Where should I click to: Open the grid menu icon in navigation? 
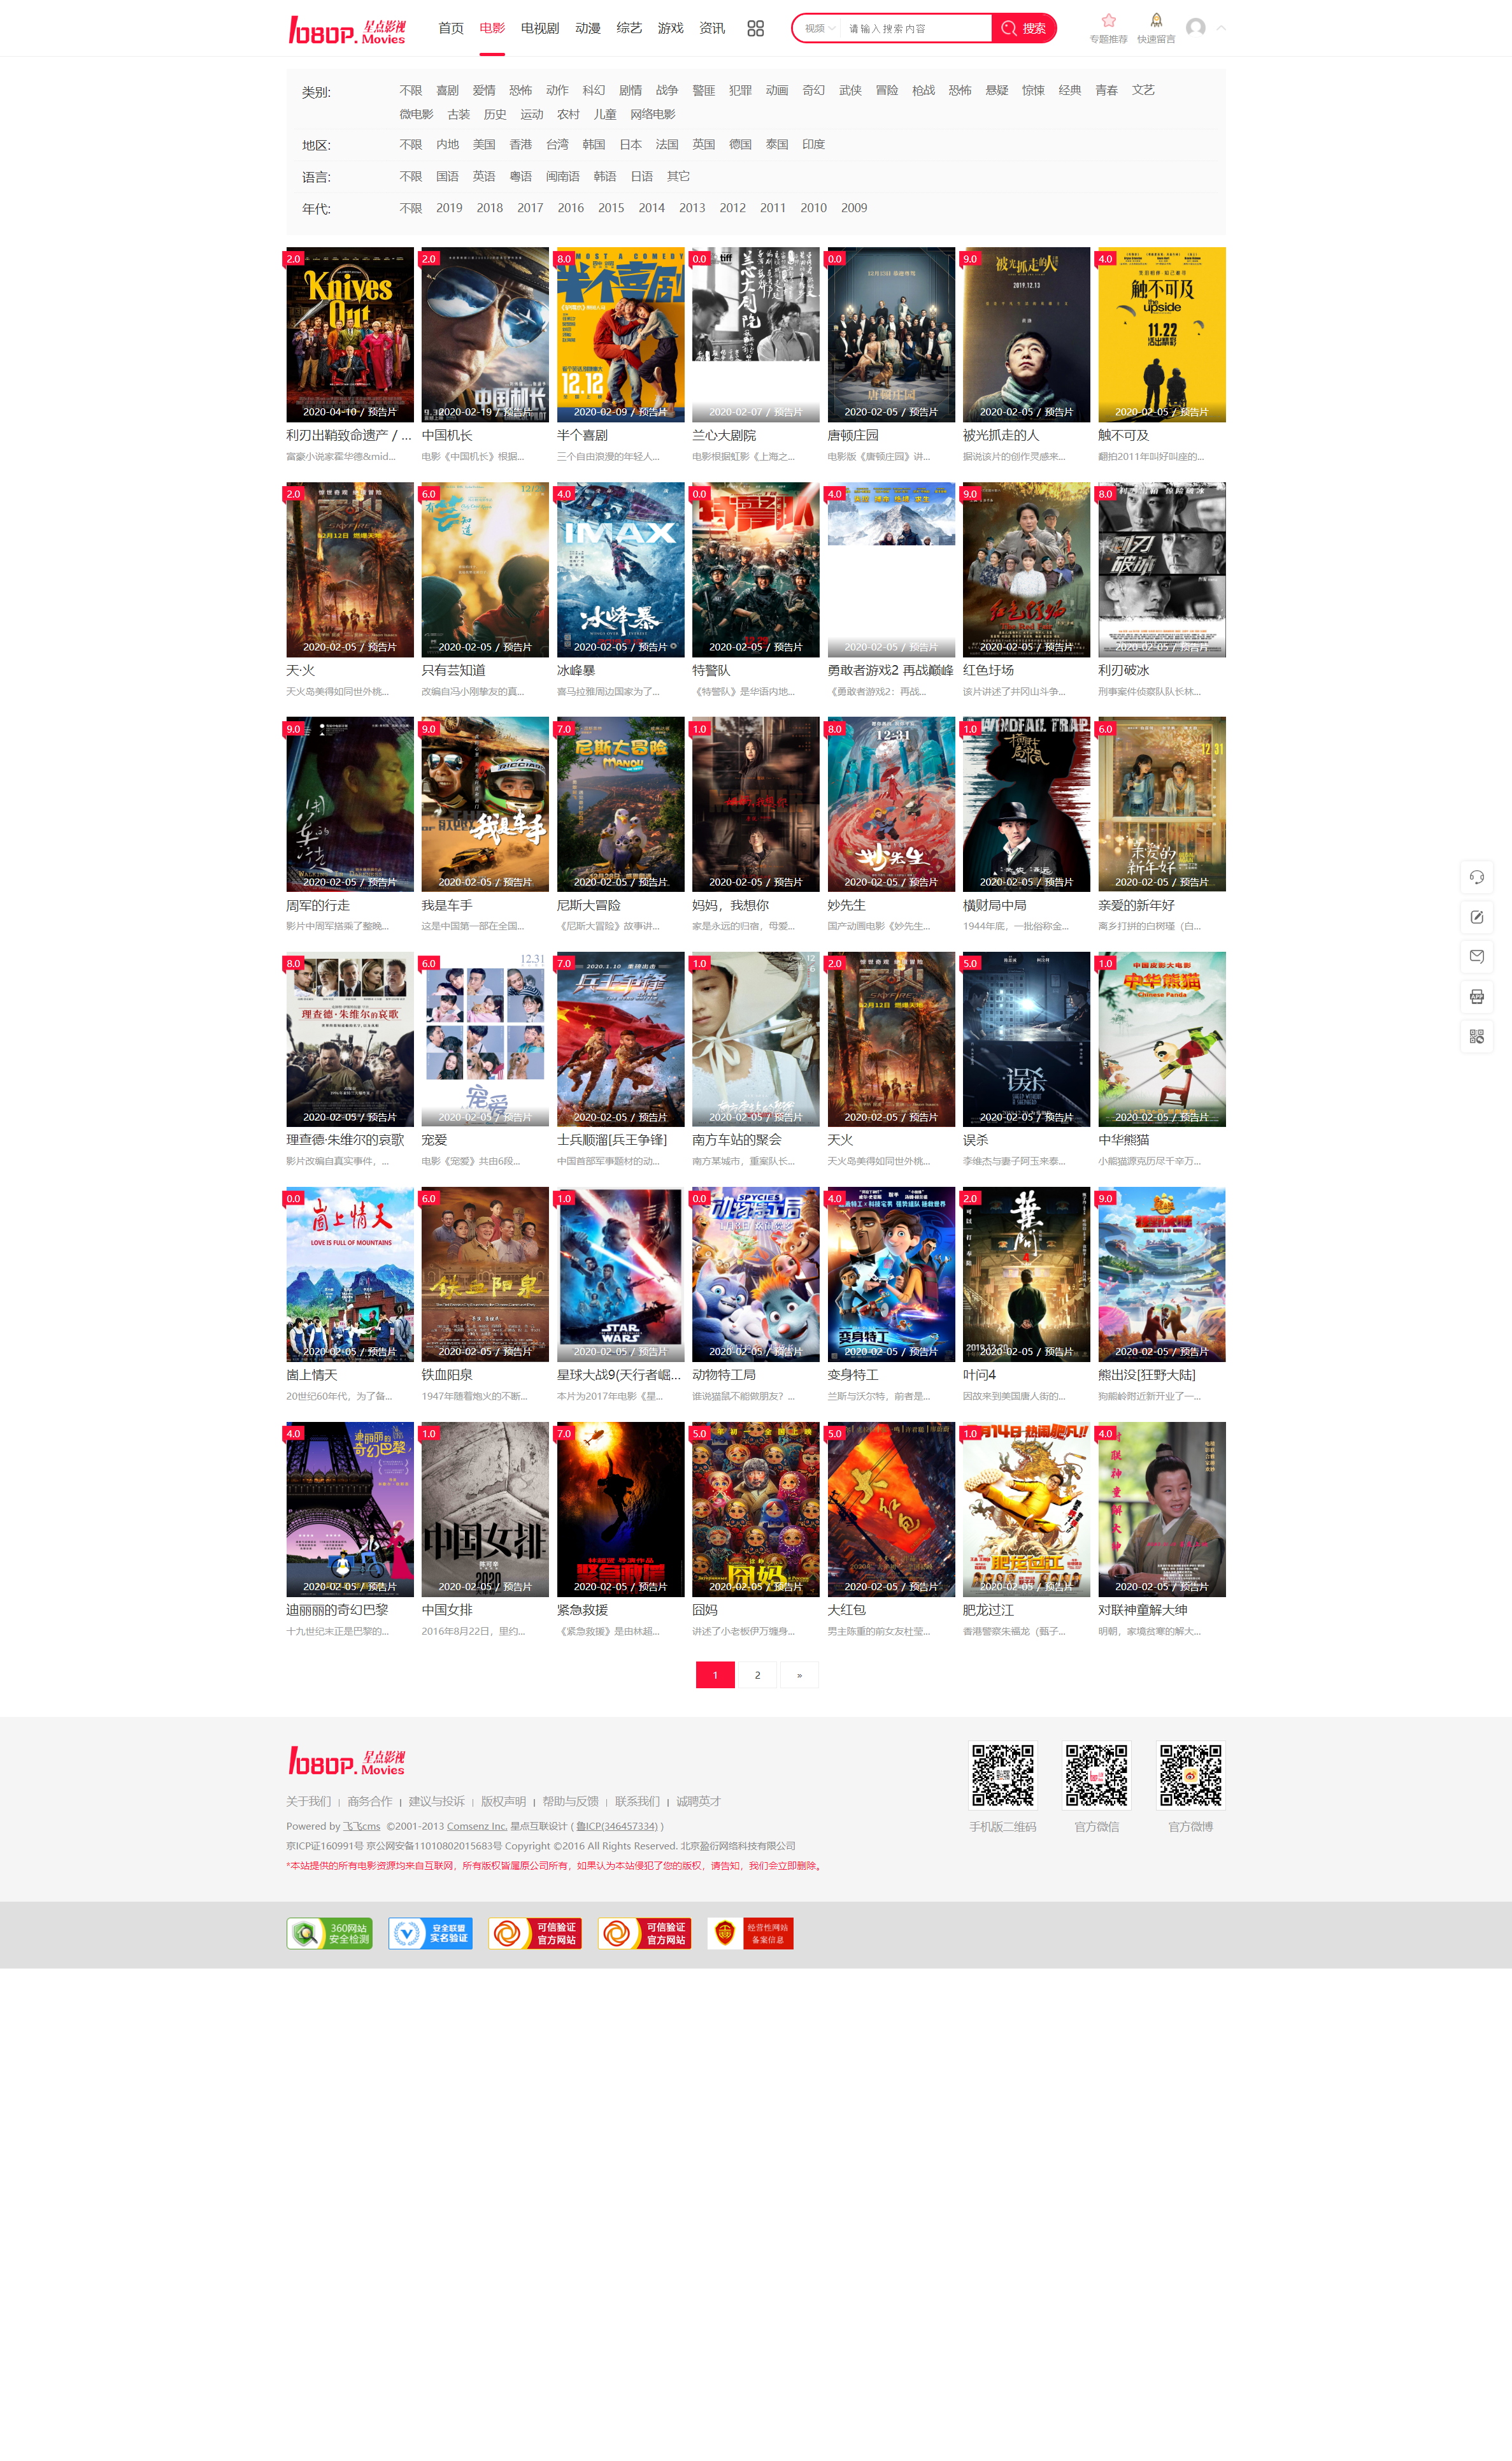point(755,28)
